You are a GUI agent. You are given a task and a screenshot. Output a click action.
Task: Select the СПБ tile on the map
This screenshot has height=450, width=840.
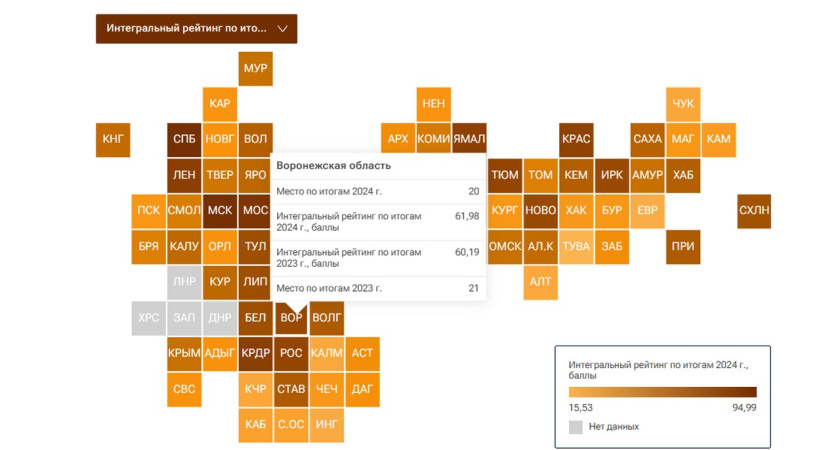click(x=184, y=139)
